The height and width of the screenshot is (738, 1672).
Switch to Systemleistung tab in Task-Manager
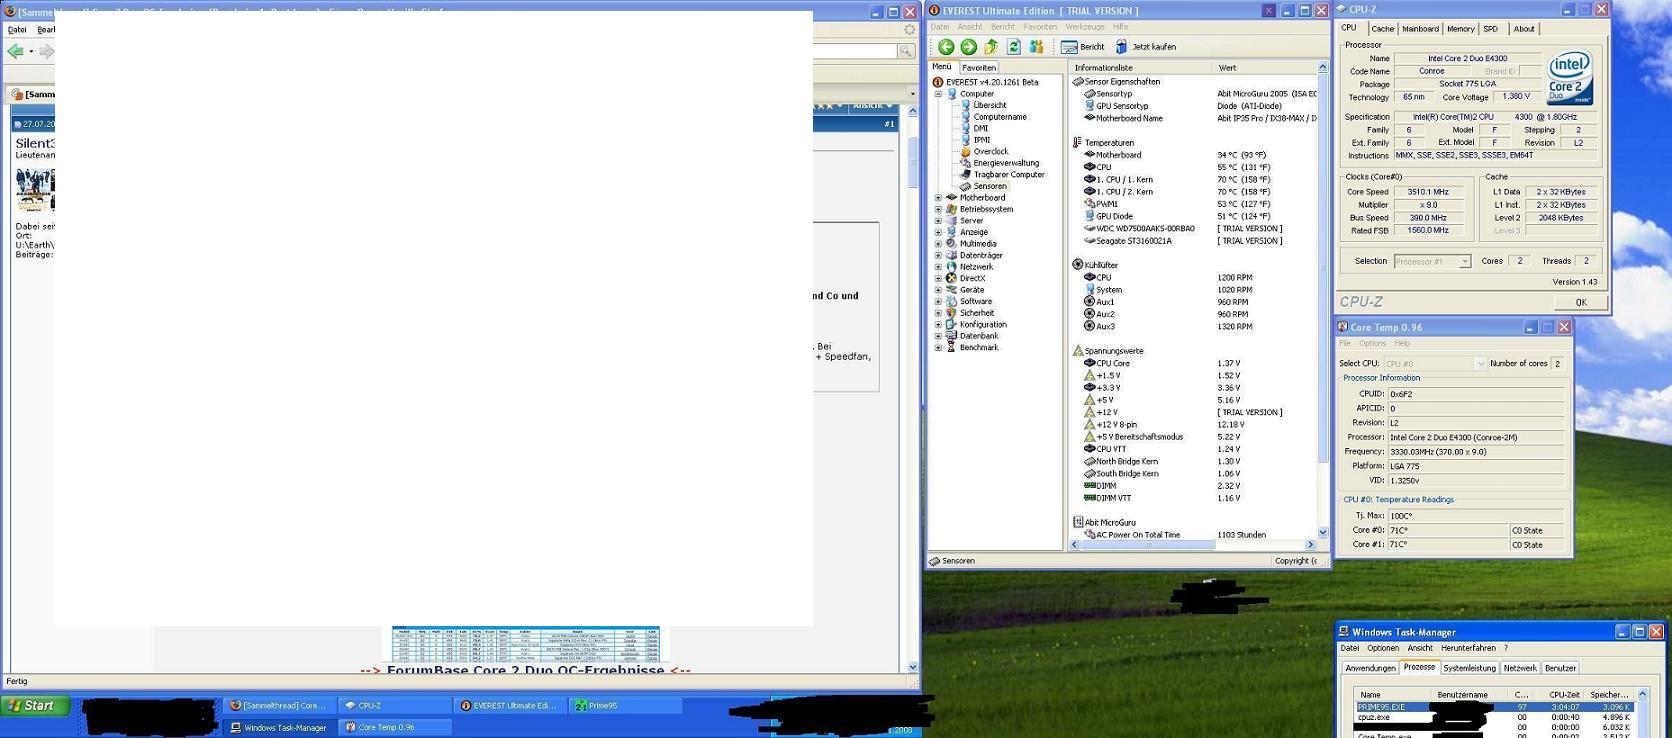(x=1469, y=668)
